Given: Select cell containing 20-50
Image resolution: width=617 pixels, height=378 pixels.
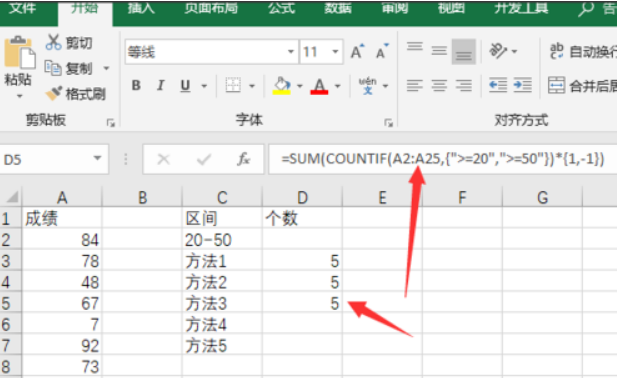Looking at the screenshot, I should click(x=222, y=240).
